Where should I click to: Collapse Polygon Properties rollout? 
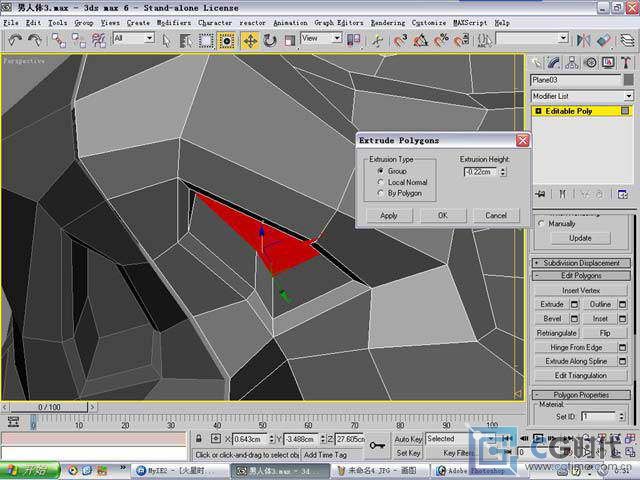point(581,395)
